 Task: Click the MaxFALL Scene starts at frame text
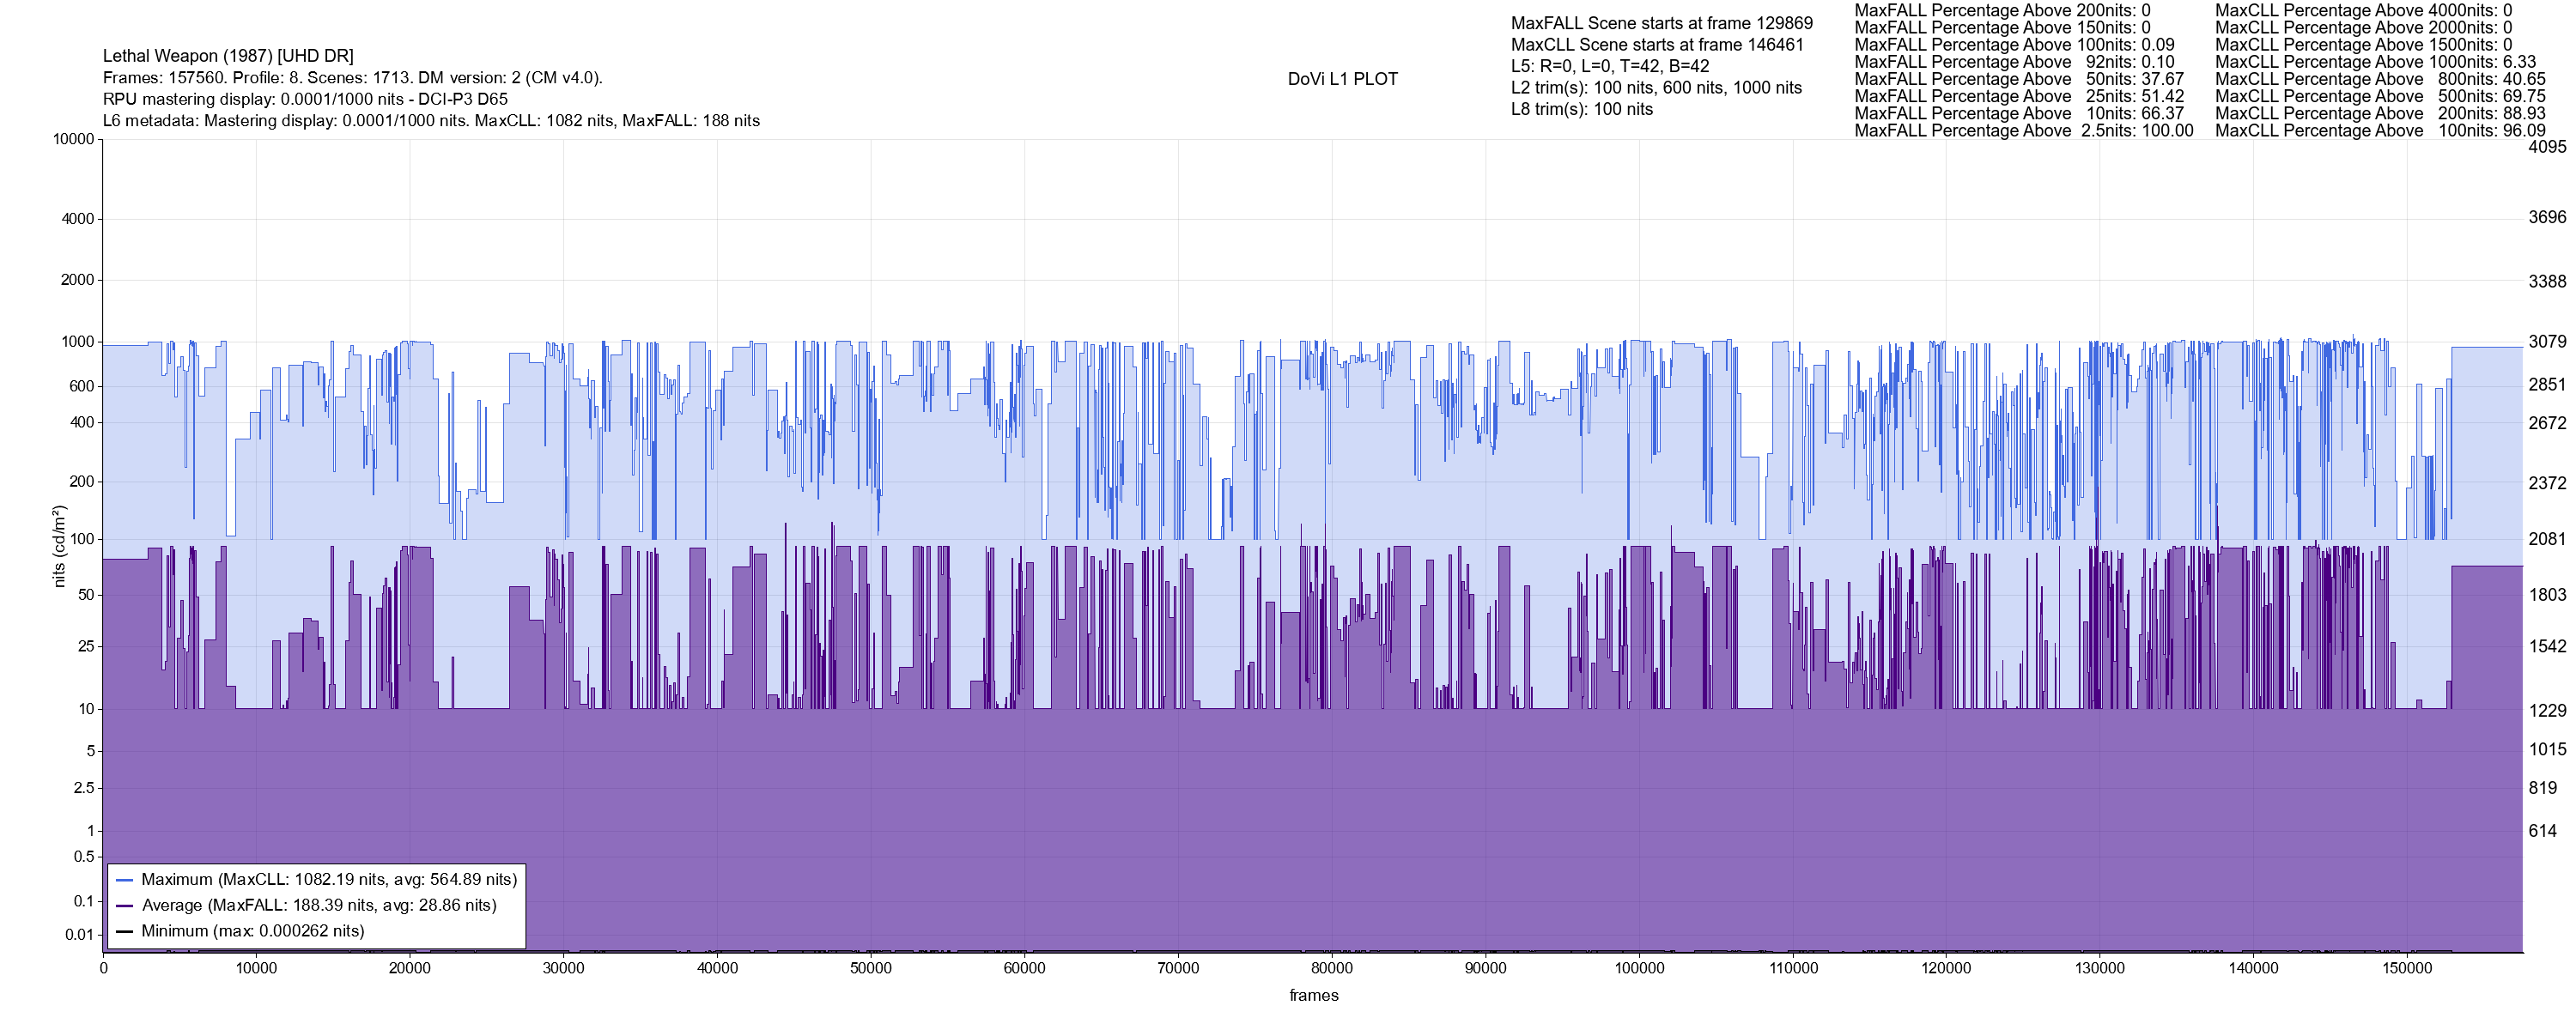click(x=1661, y=23)
